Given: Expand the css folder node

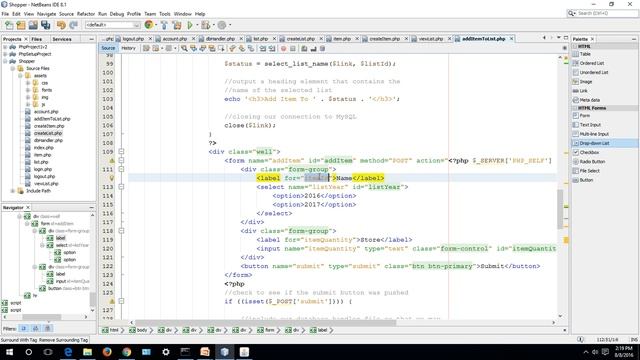Looking at the screenshot, I should point(28,83).
